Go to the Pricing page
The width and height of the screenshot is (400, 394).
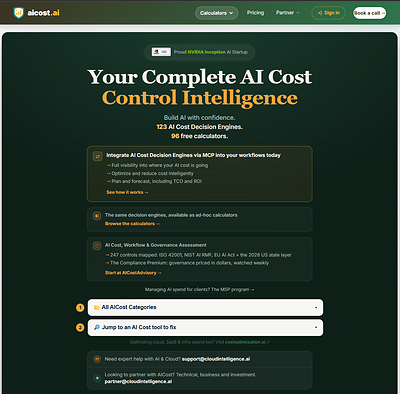click(x=255, y=13)
